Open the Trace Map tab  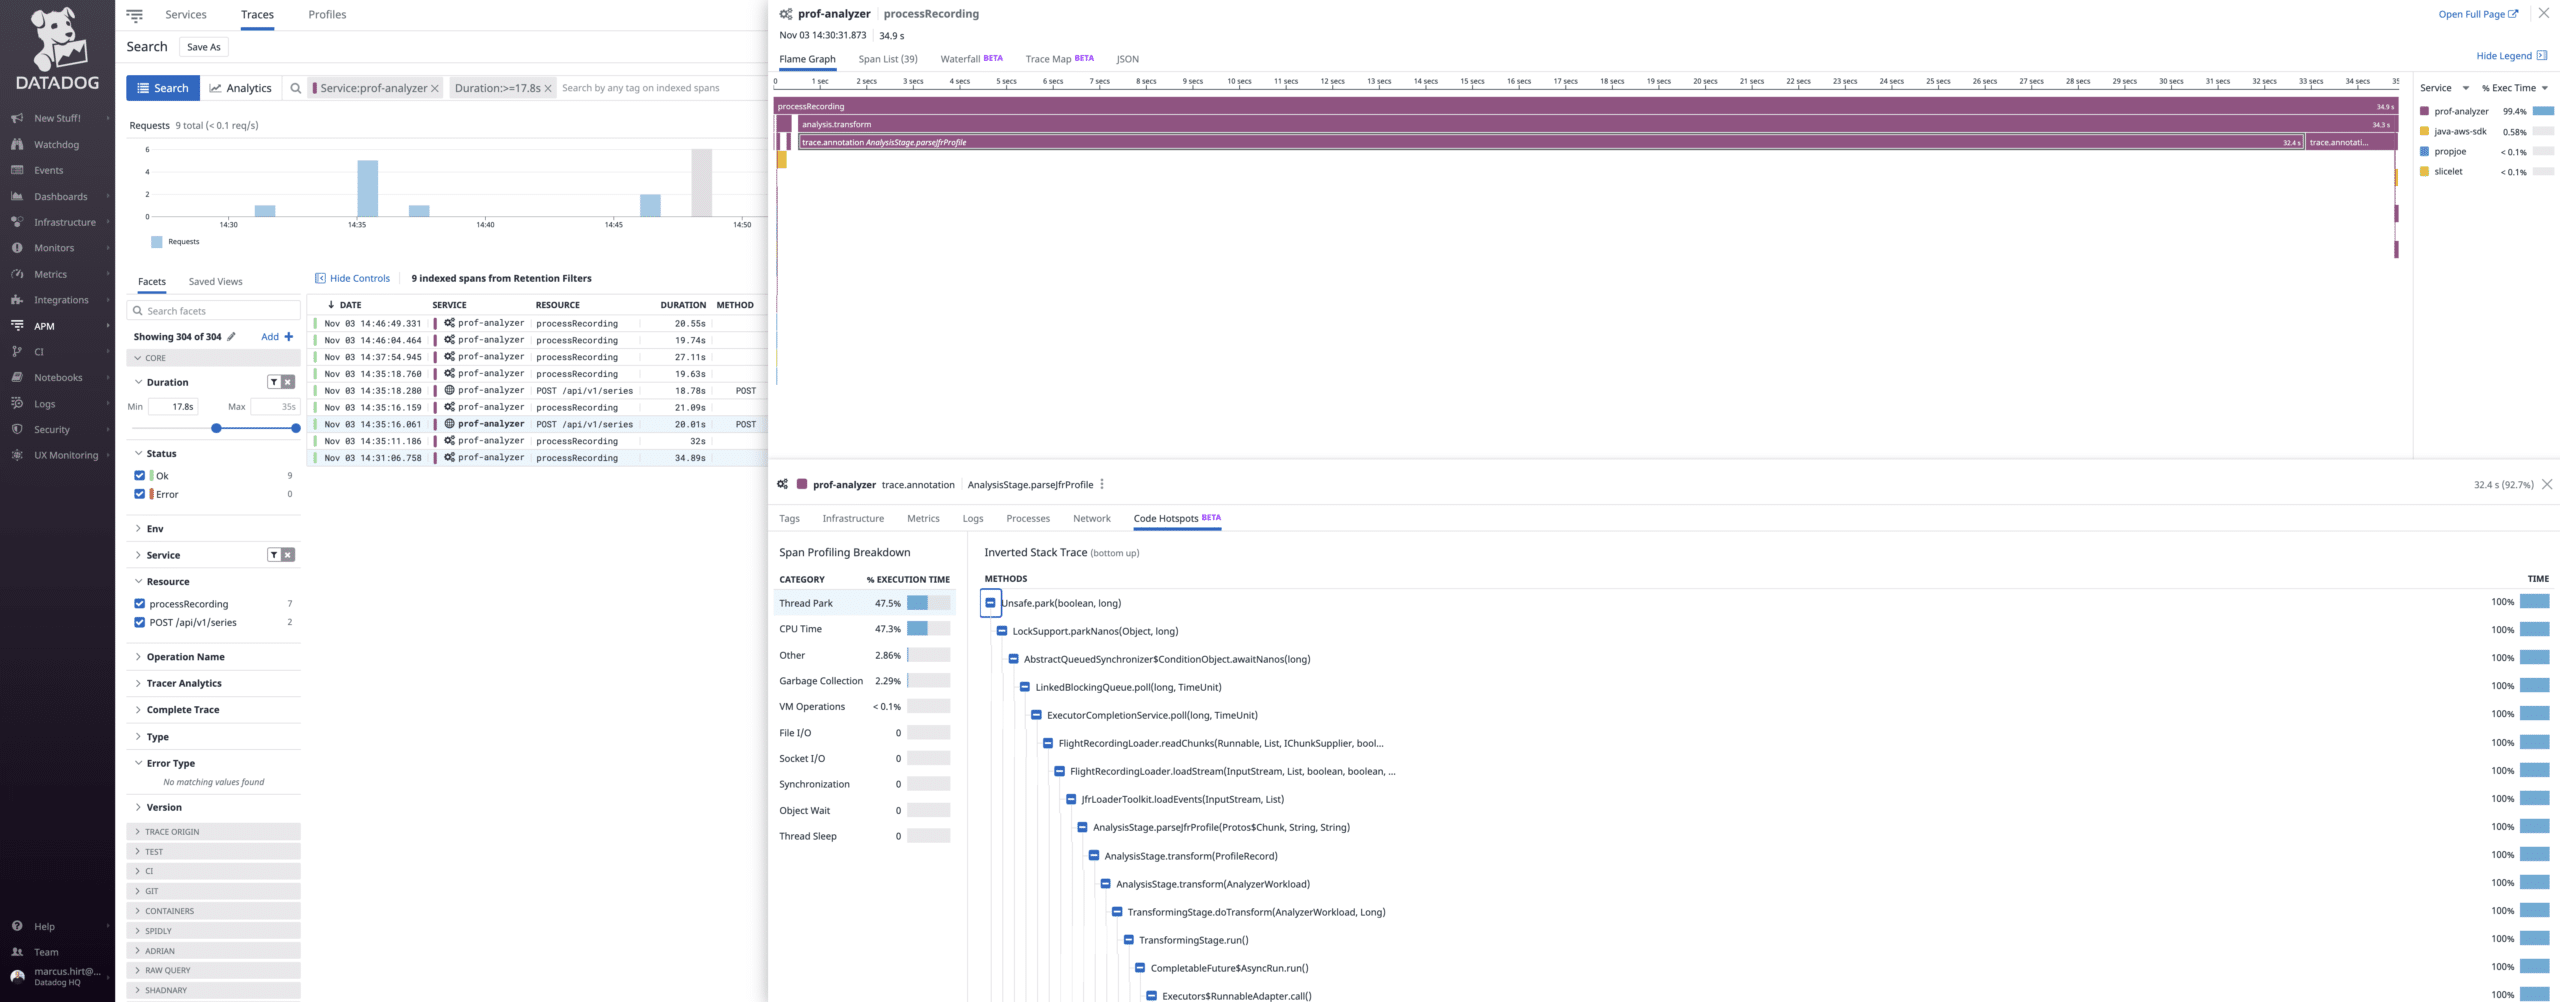point(1060,59)
